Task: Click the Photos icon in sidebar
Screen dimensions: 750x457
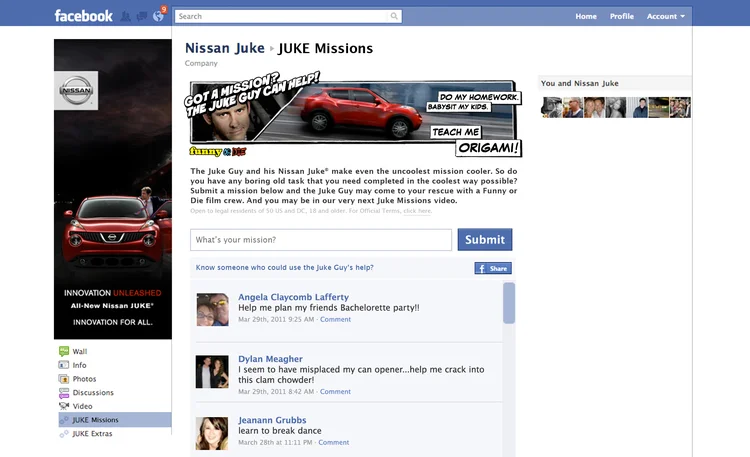Action: pos(64,379)
